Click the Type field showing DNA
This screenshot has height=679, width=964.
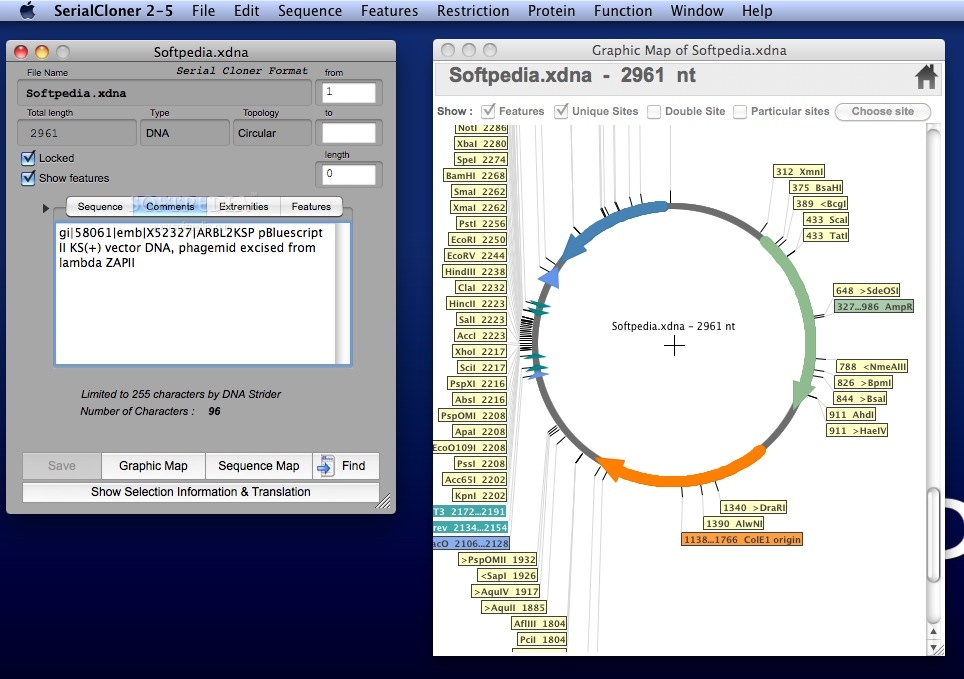(x=183, y=133)
